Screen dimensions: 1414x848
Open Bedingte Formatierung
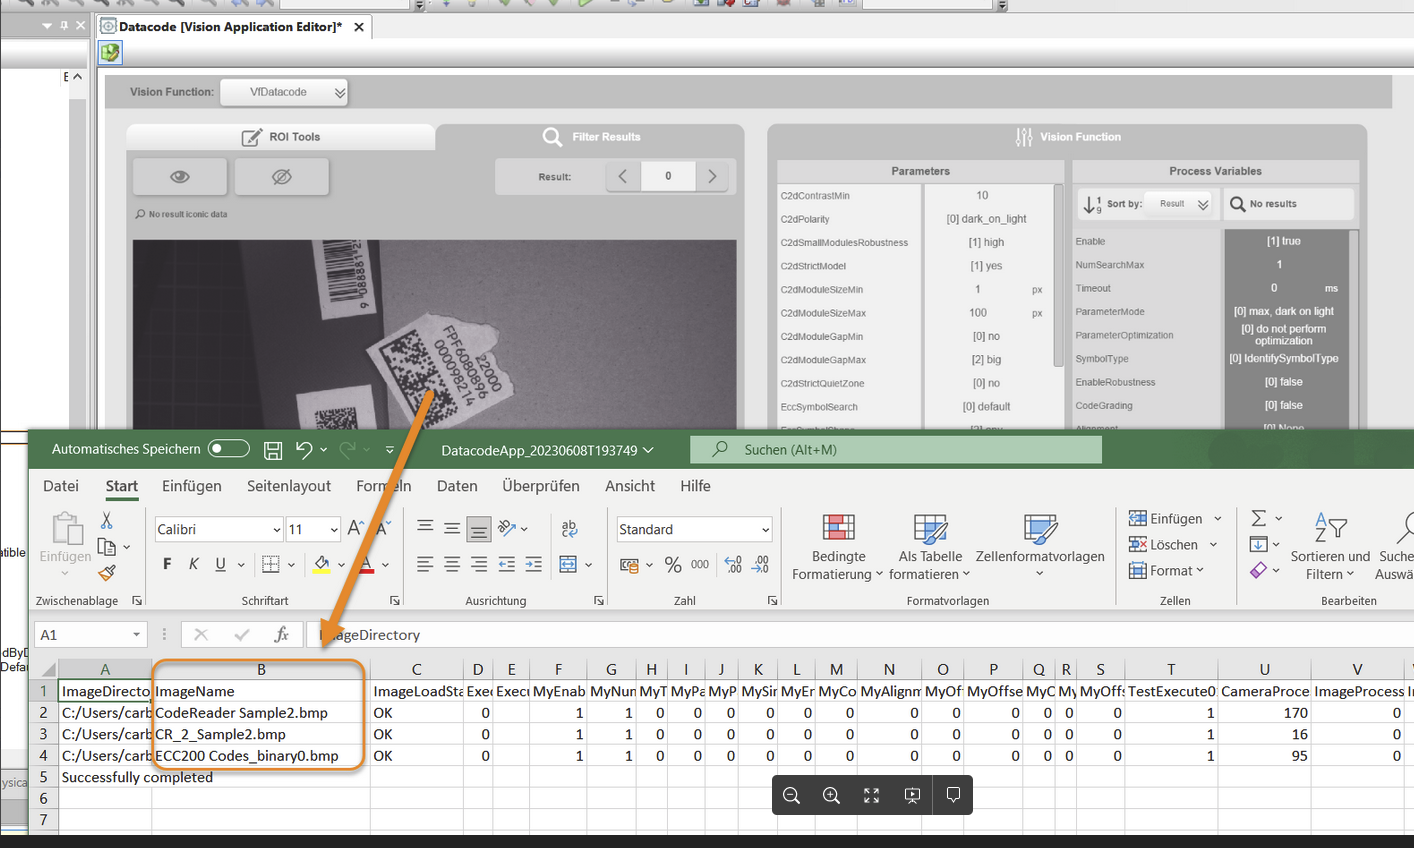coord(838,546)
